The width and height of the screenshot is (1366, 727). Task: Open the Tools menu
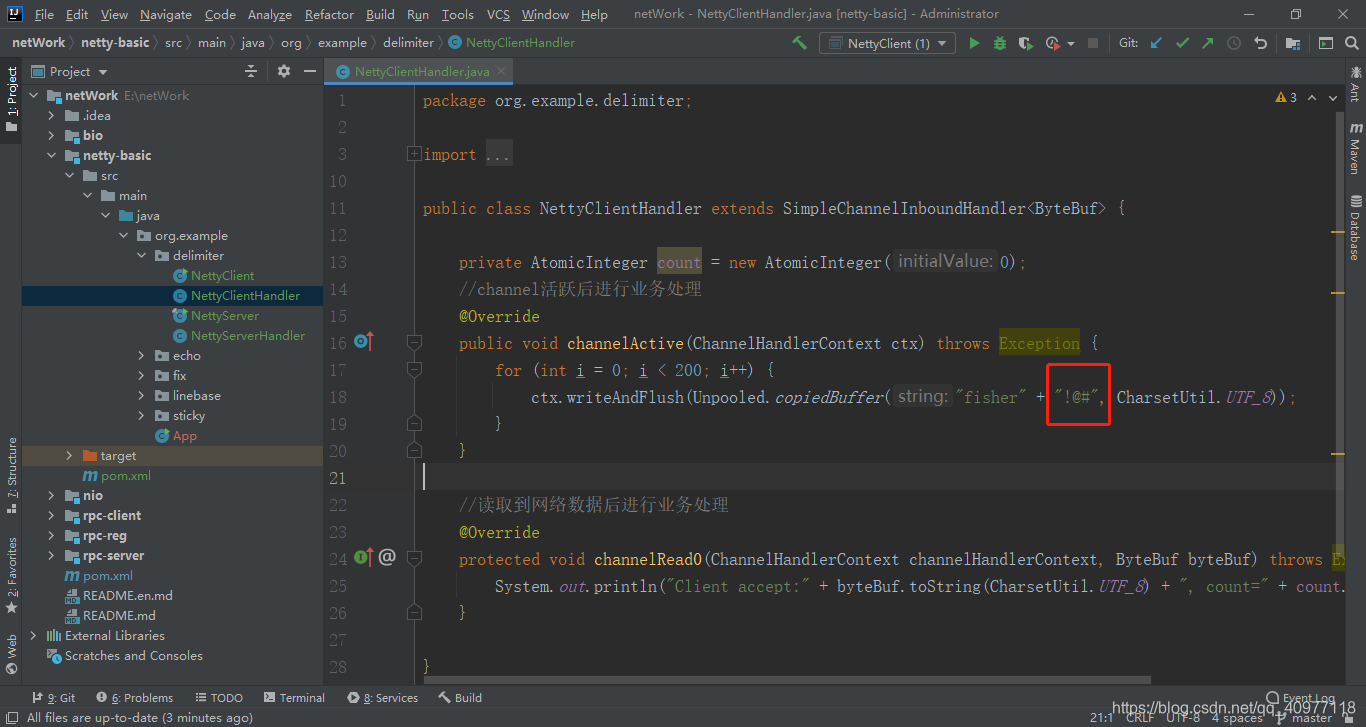[x=458, y=14]
